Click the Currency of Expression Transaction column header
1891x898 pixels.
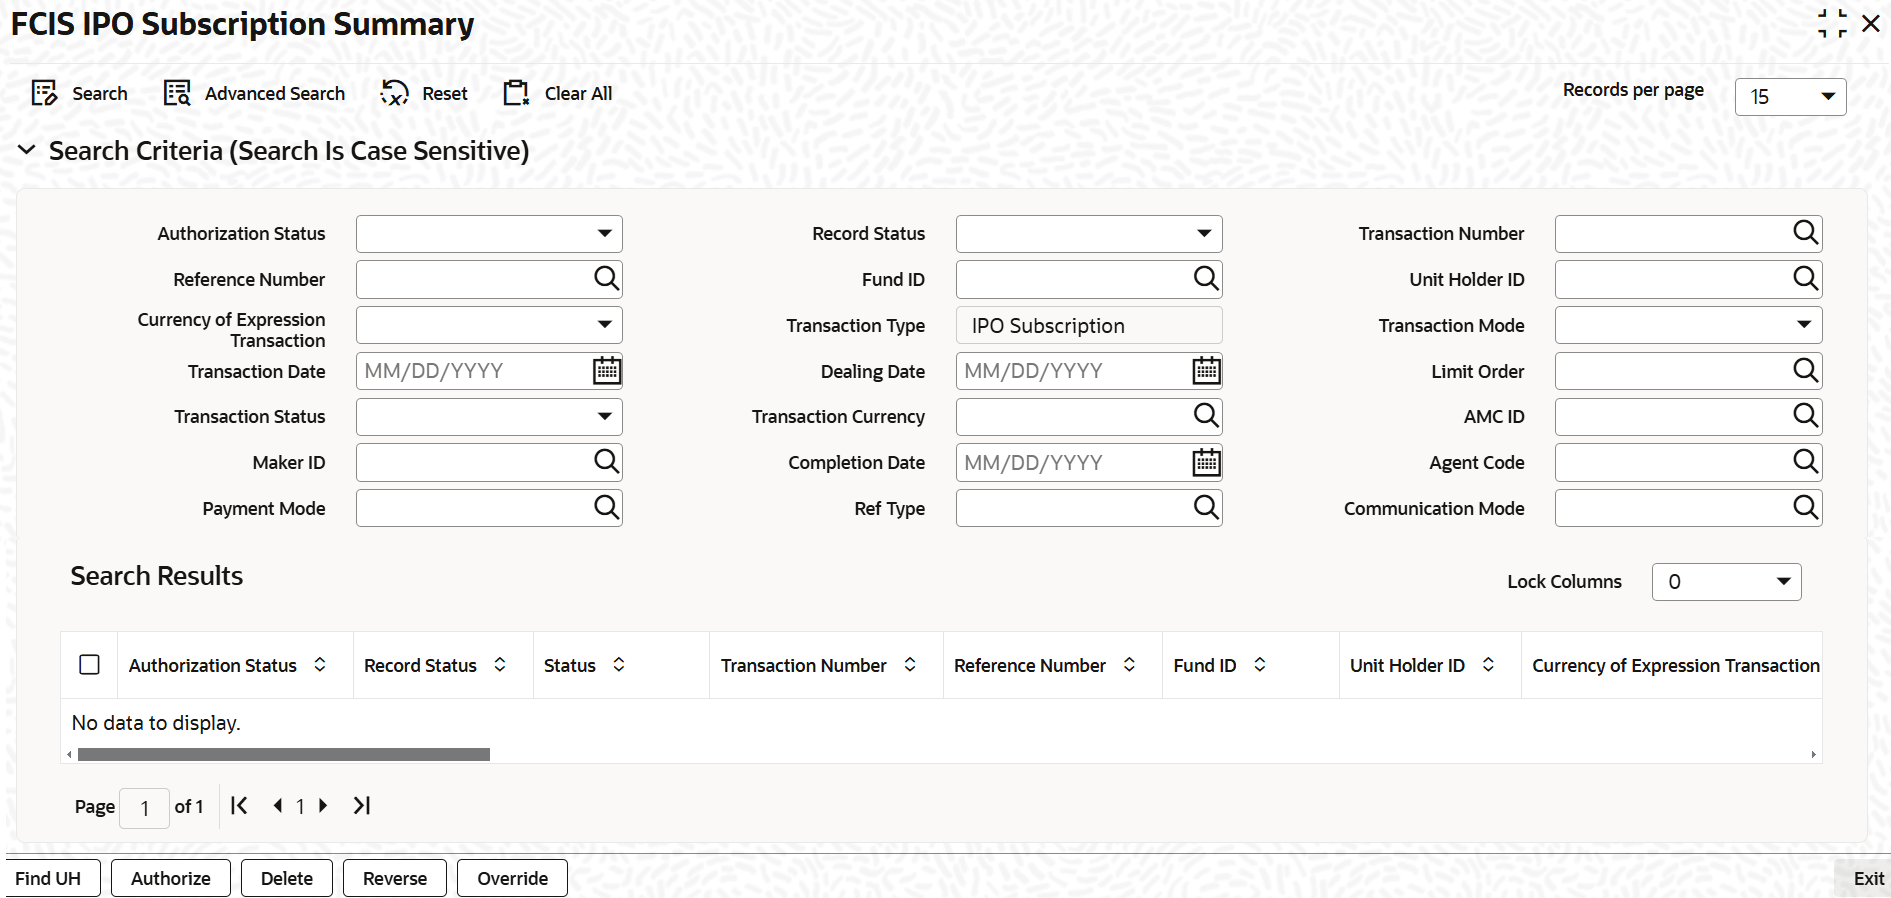(1675, 665)
